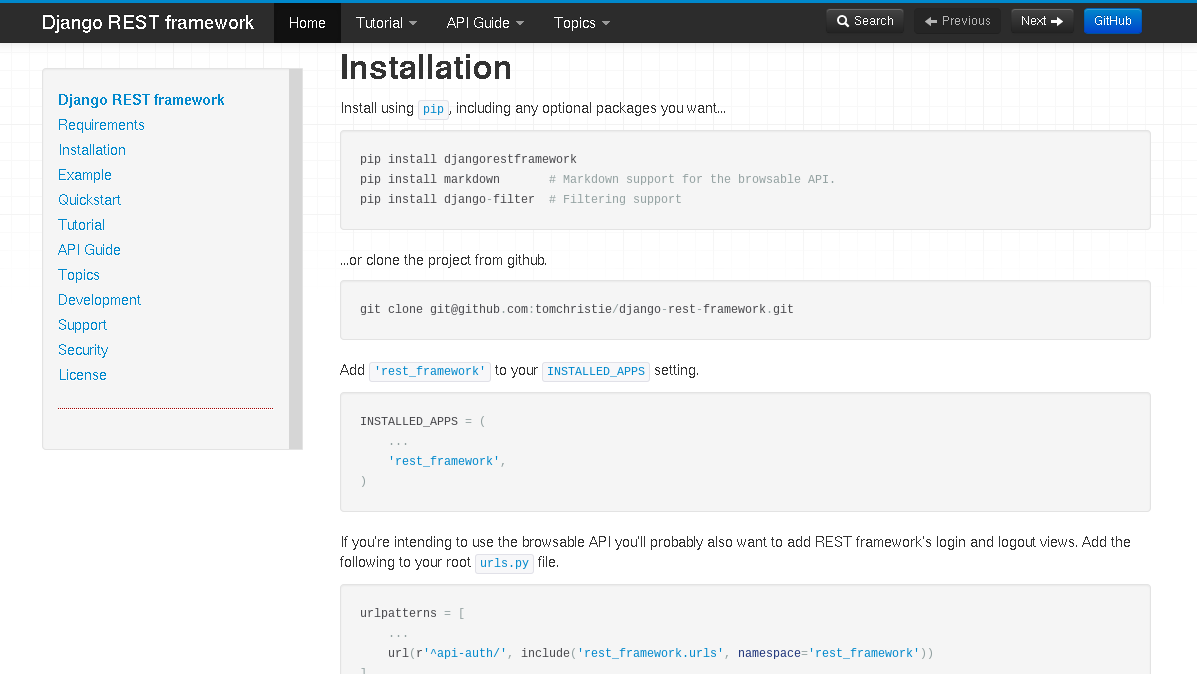Open the GitHub button
Image resolution: width=1197 pixels, height=674 pixels.
(1112, 21)
